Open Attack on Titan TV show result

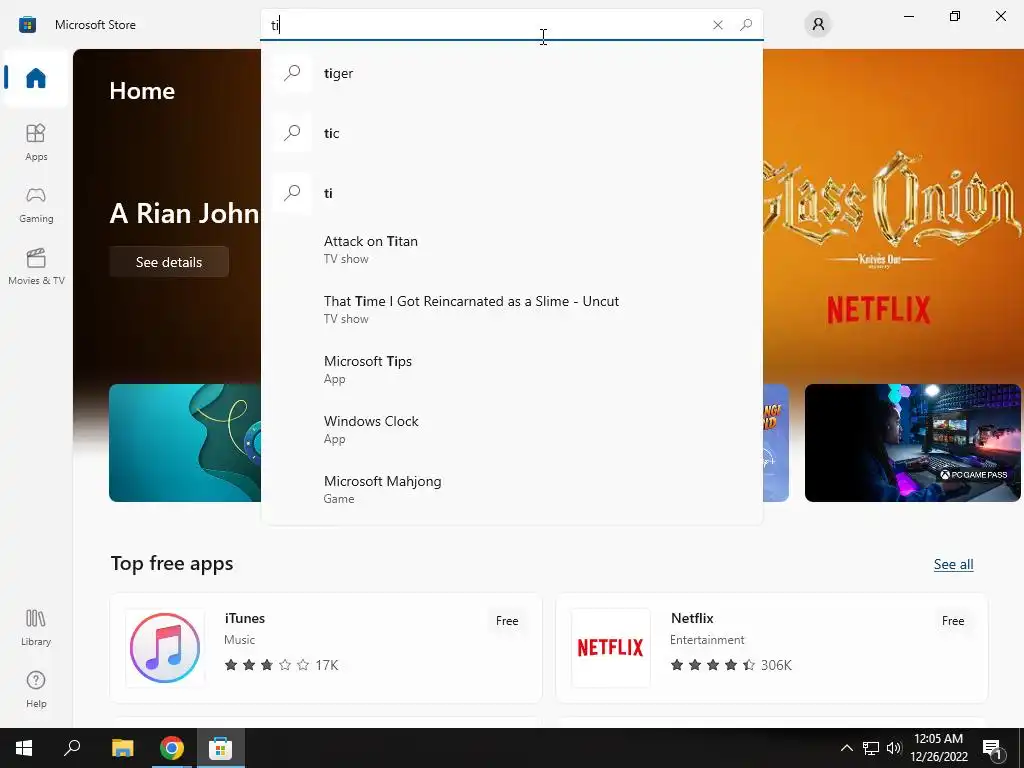point(512,249)
